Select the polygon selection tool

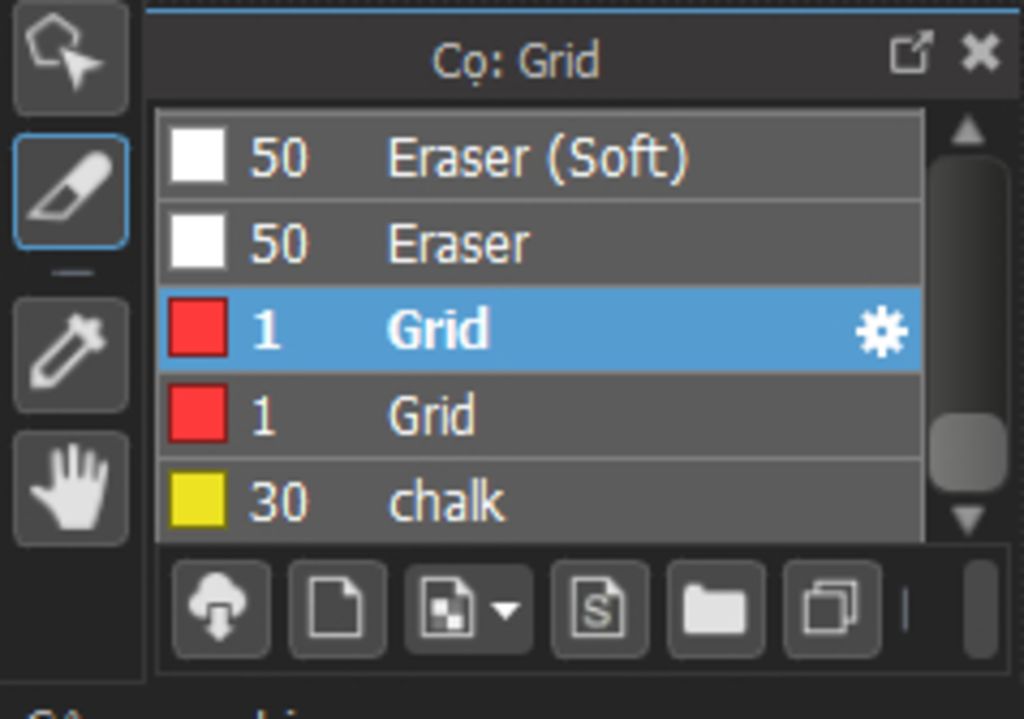(x=68, y=55)
